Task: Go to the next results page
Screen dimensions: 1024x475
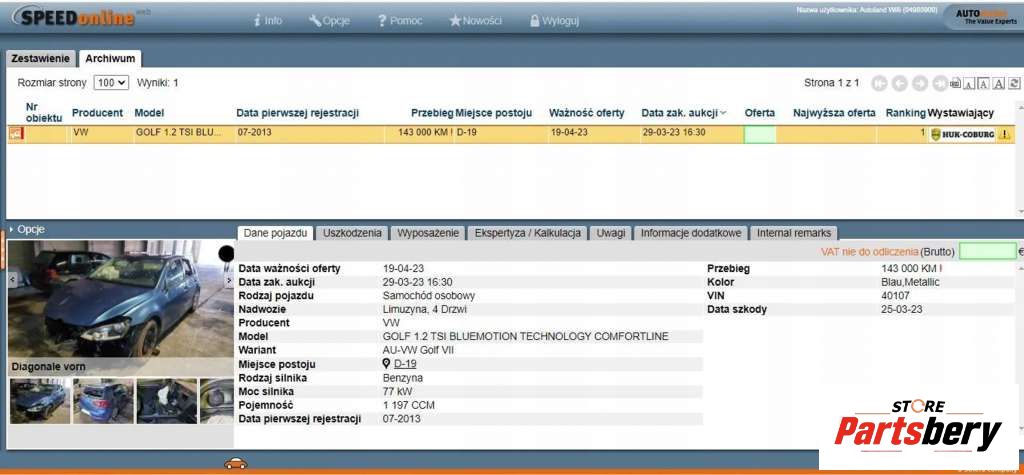Action: click(920, 83)
